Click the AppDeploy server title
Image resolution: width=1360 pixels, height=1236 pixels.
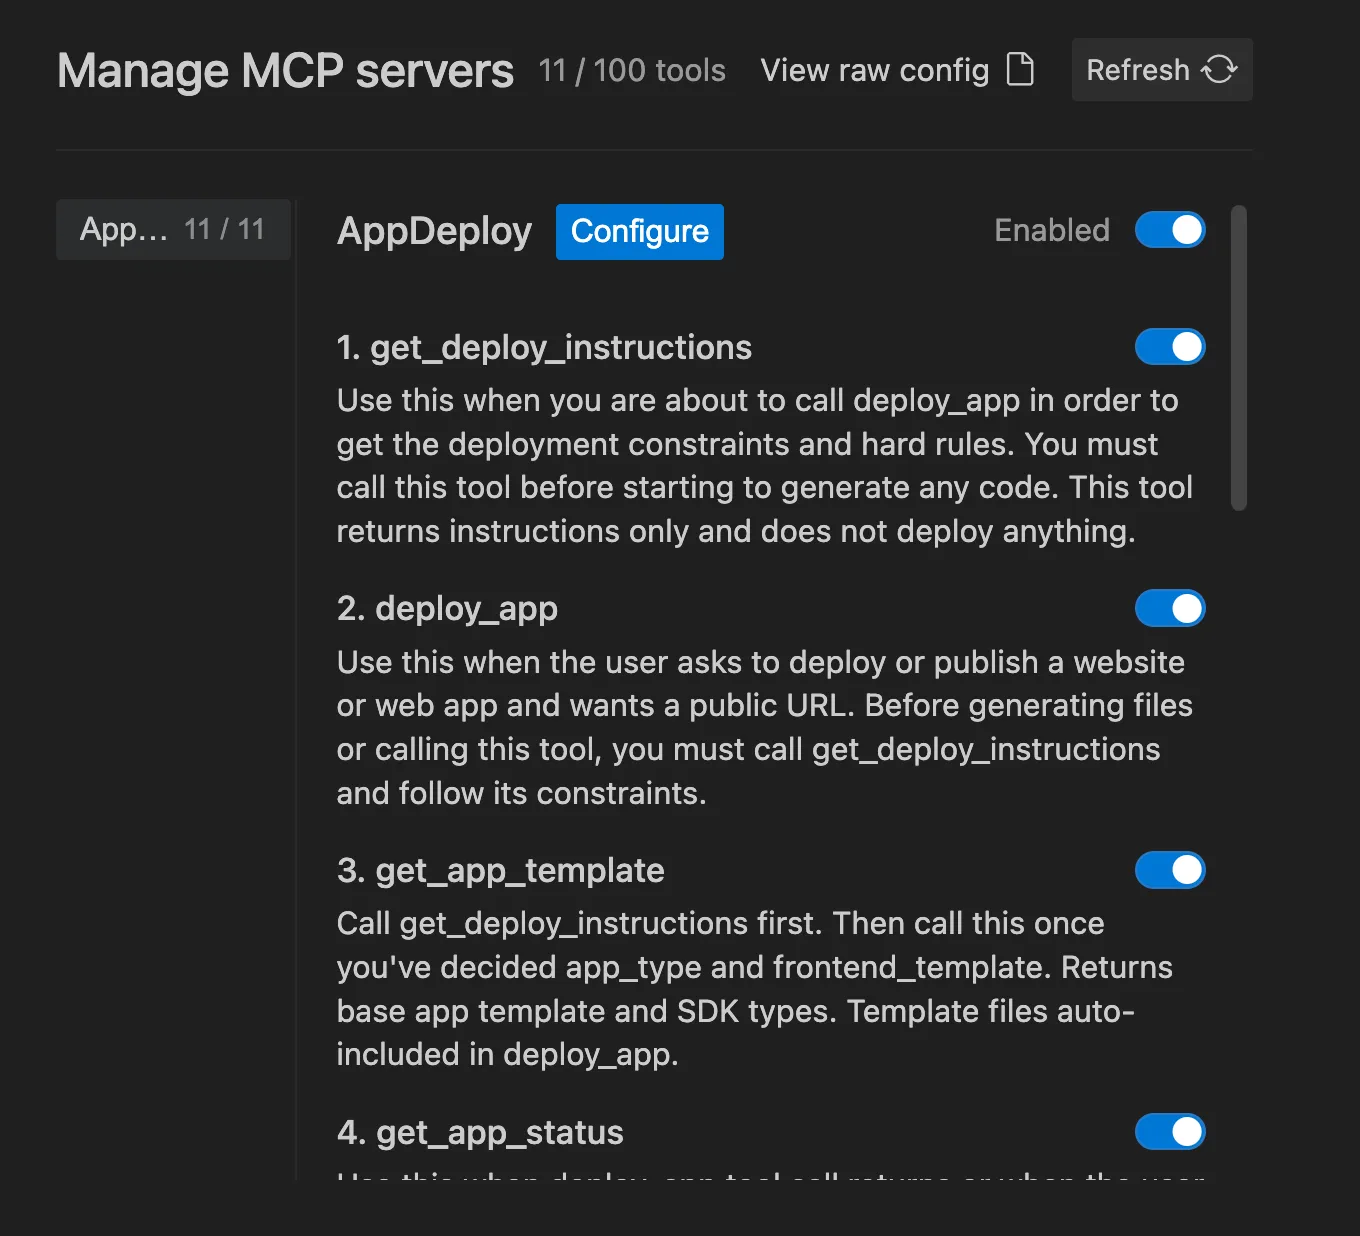tap(434, 231)
